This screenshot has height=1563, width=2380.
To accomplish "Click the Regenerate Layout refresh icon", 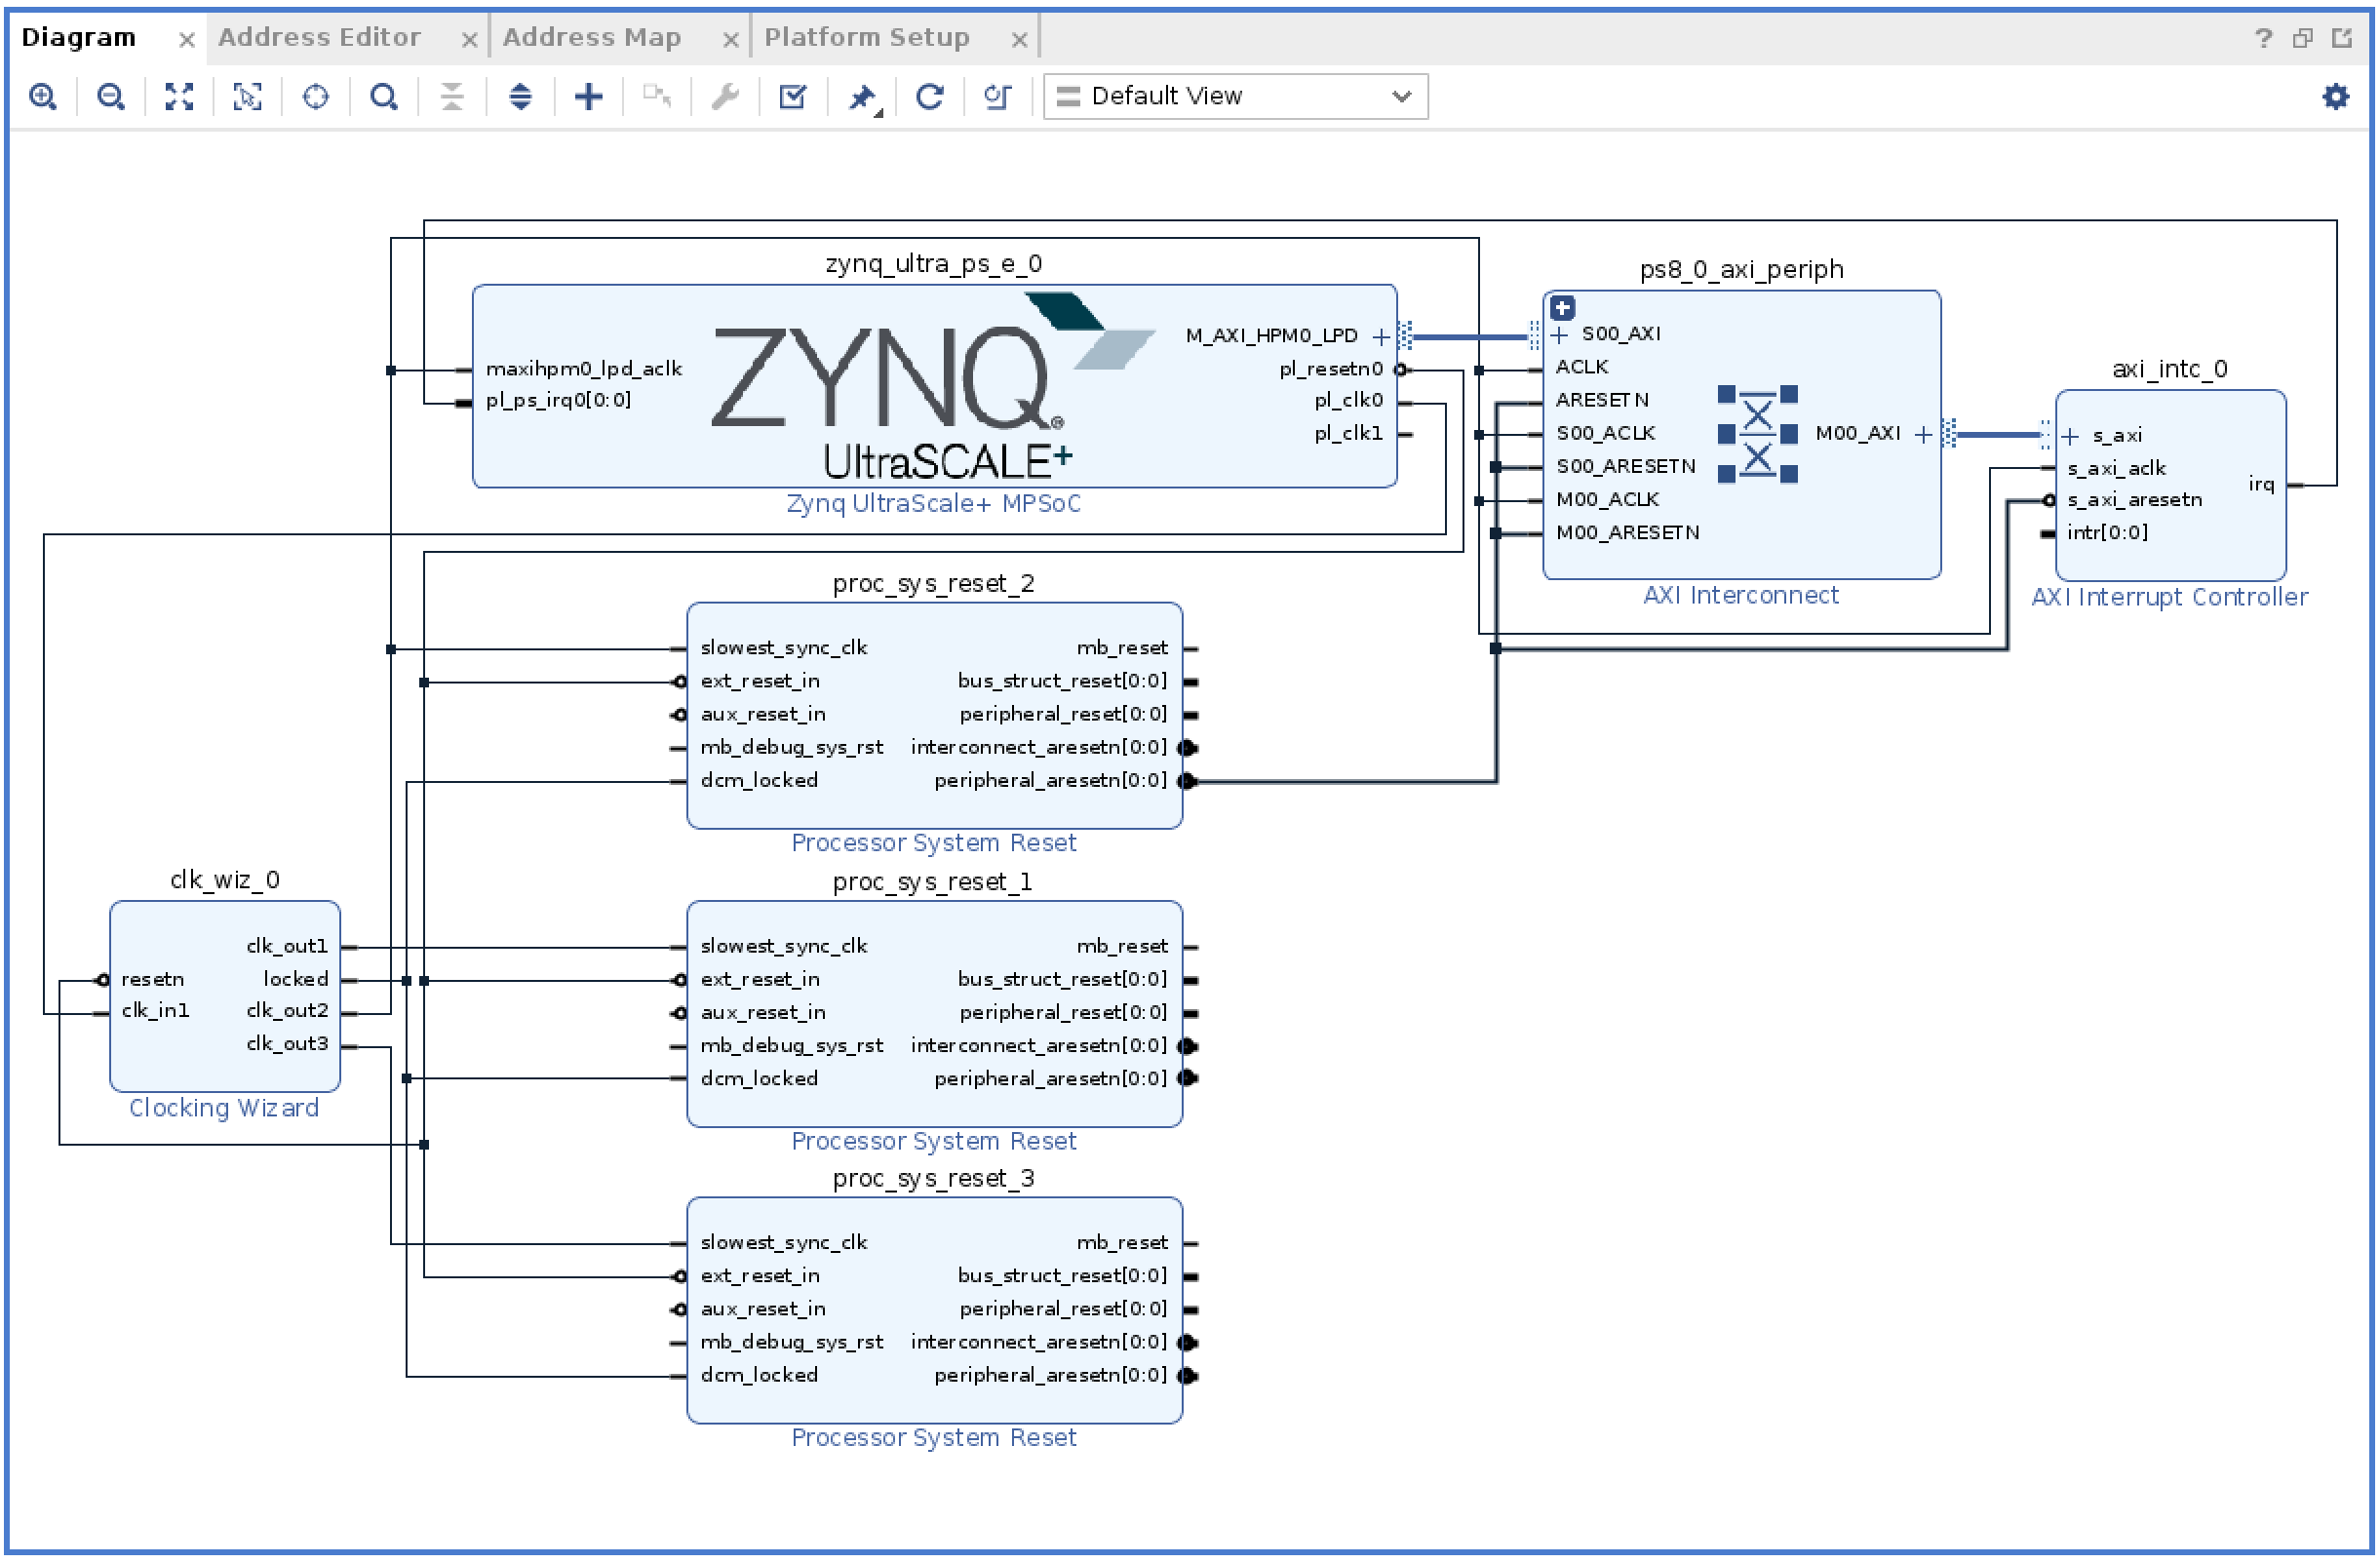I will [x=930, y=97].
